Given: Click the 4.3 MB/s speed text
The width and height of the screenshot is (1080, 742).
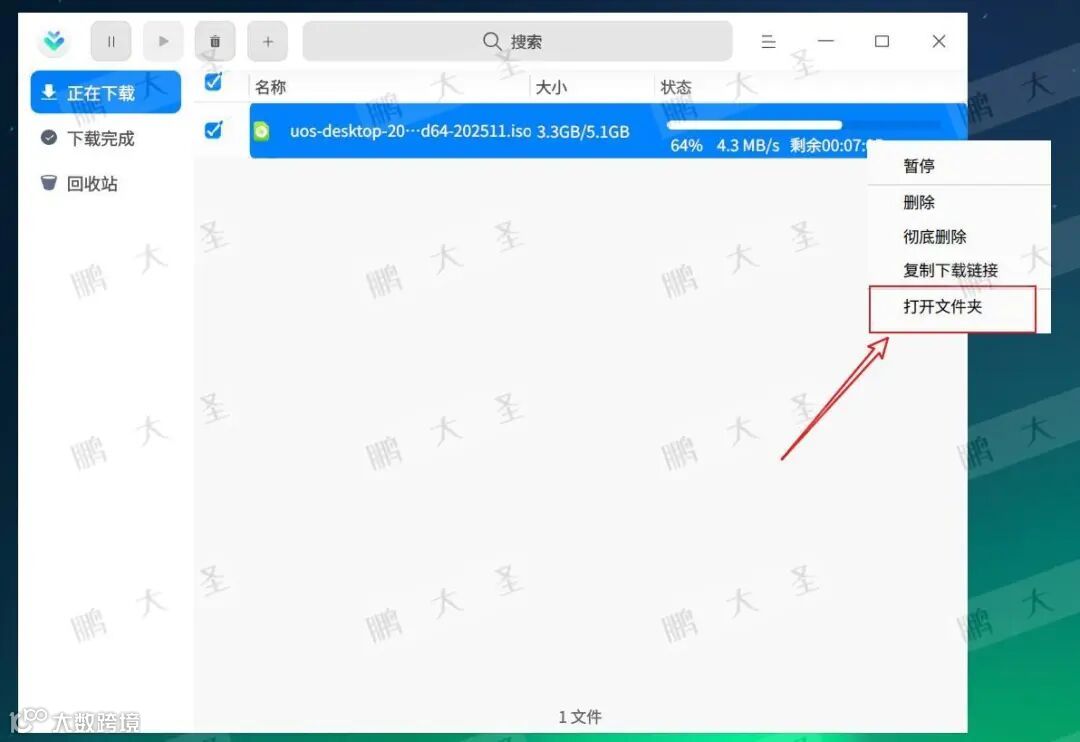Looking at the screenshot, I should click(748, 145).
